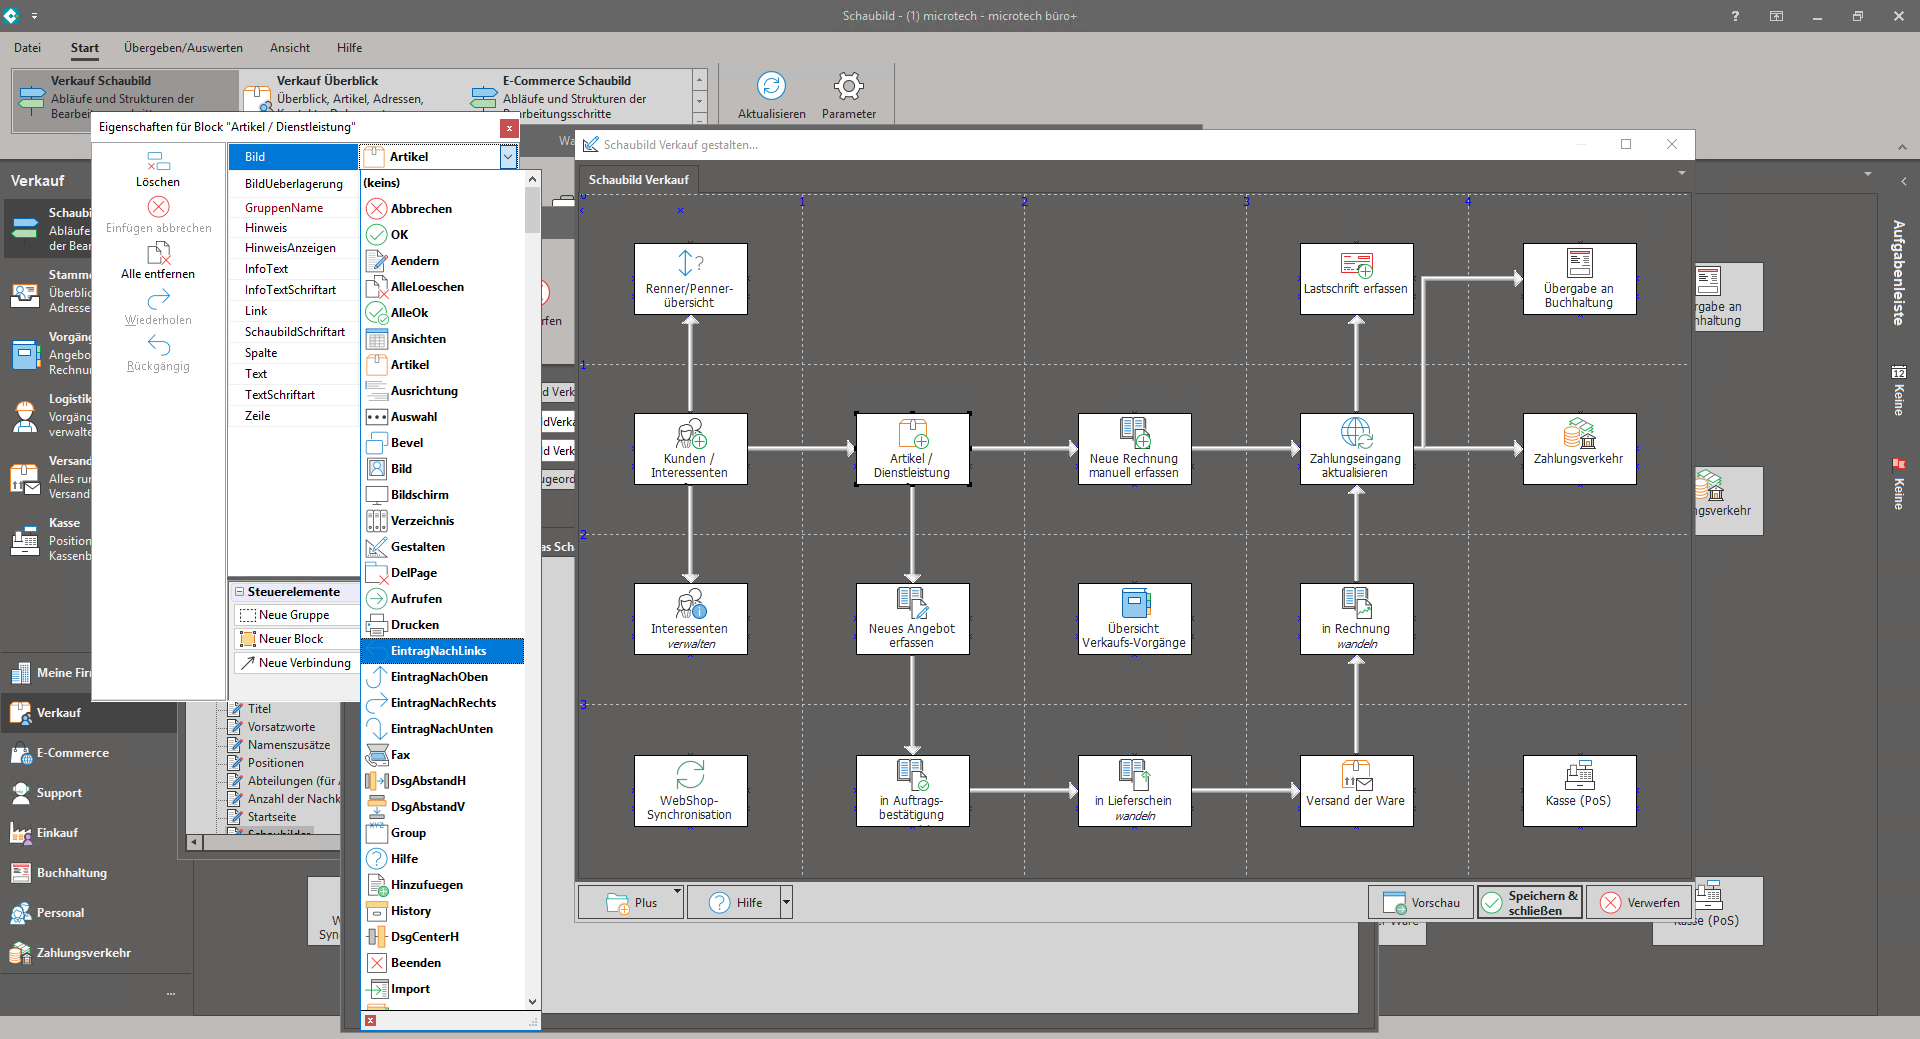This screenshot has height=1039, width=1920.
Task: Click the Versand der Ware block
Action: [x=1355, y=790]
